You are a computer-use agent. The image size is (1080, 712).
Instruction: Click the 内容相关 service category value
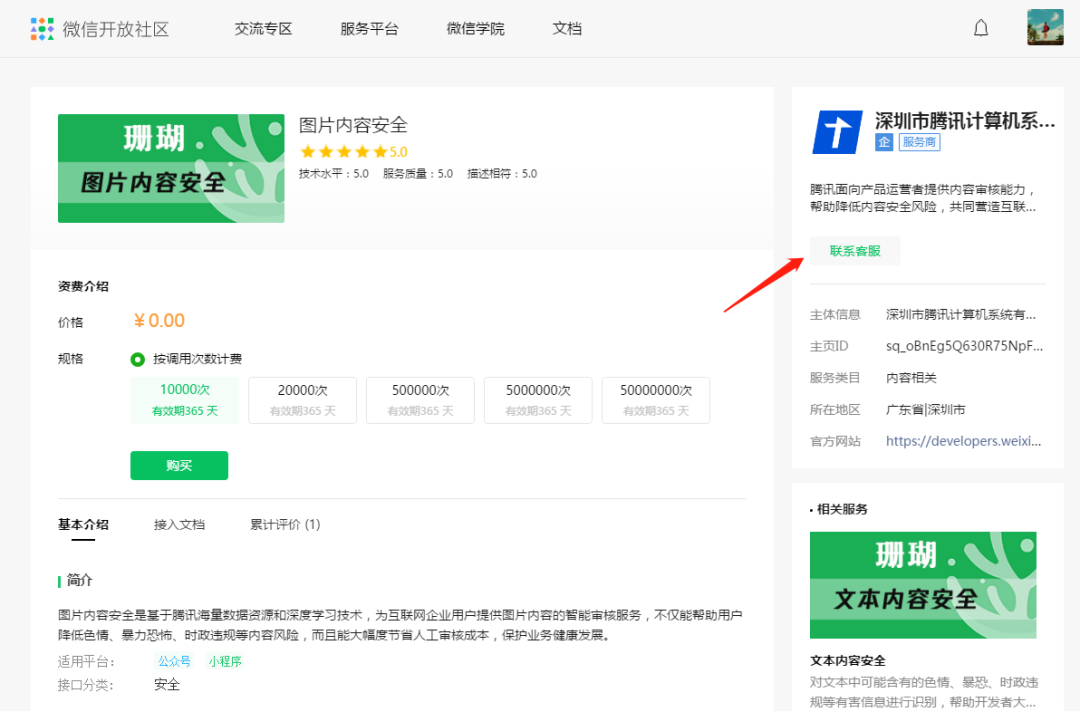point(911,377)
